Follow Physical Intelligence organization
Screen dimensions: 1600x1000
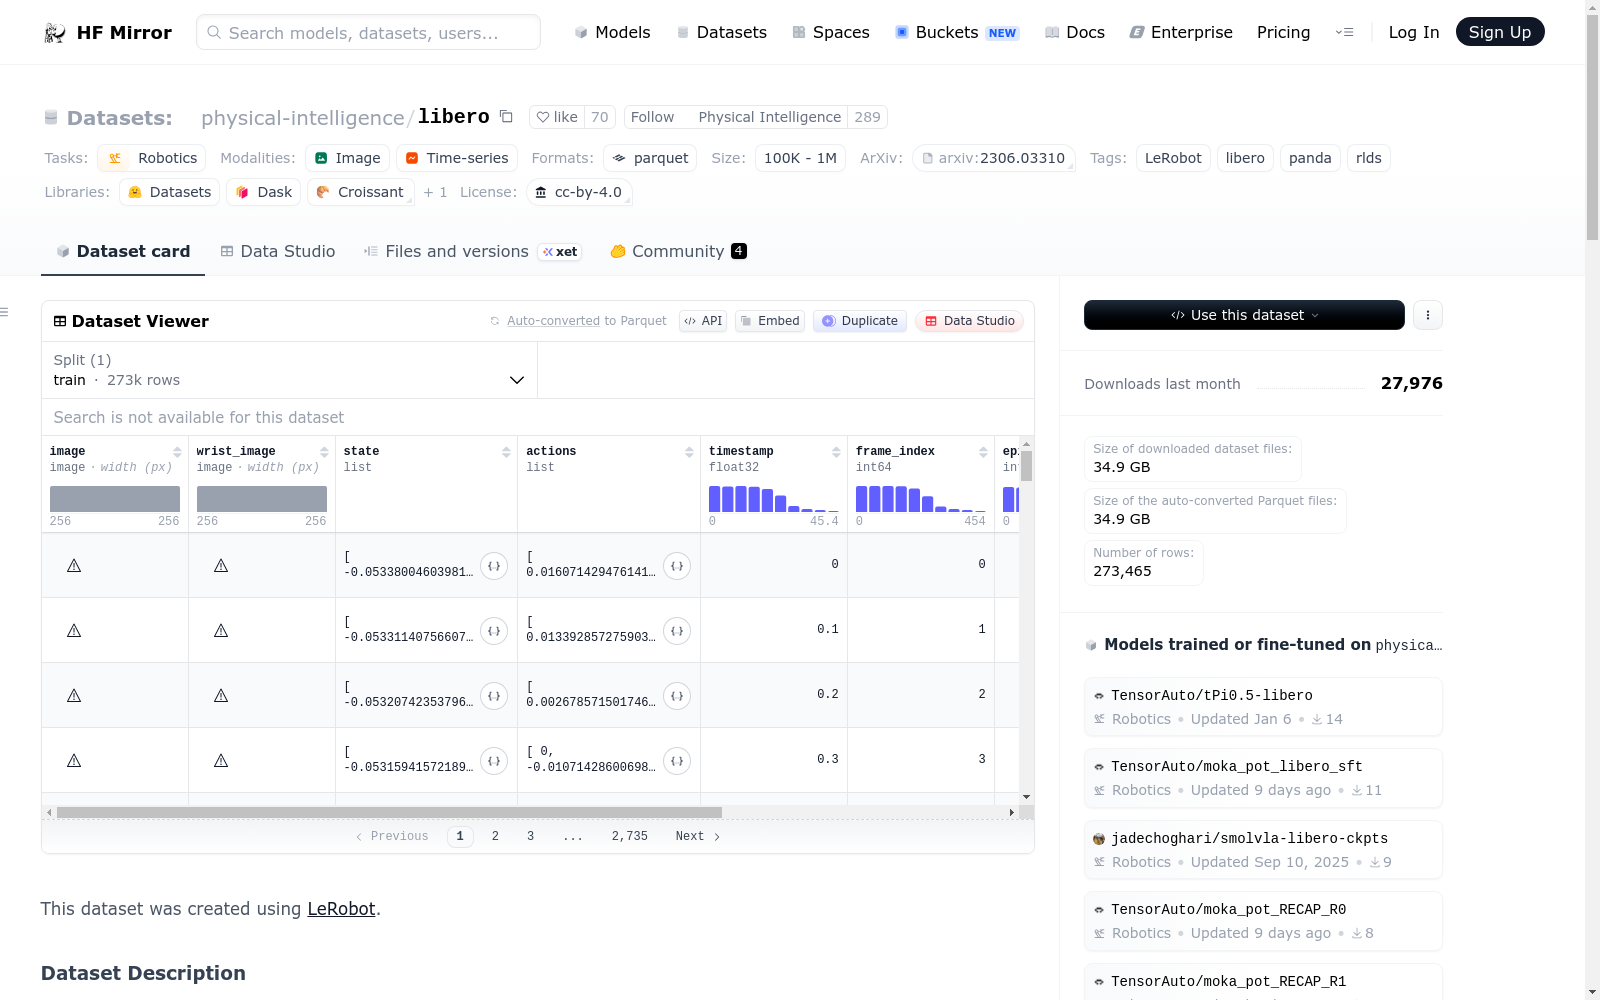coord(652,117)
